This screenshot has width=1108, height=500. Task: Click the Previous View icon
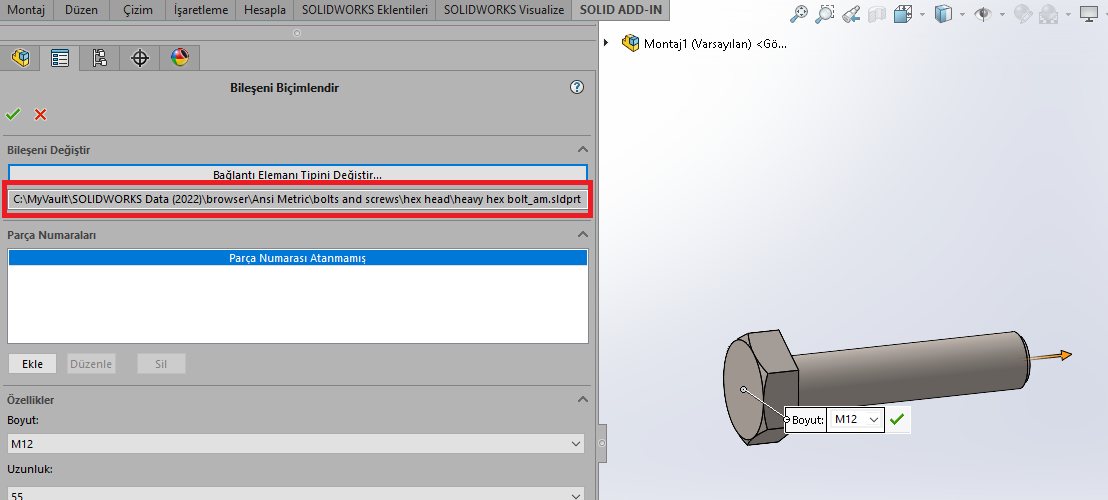pyautogui.click(x=850, y=14)
